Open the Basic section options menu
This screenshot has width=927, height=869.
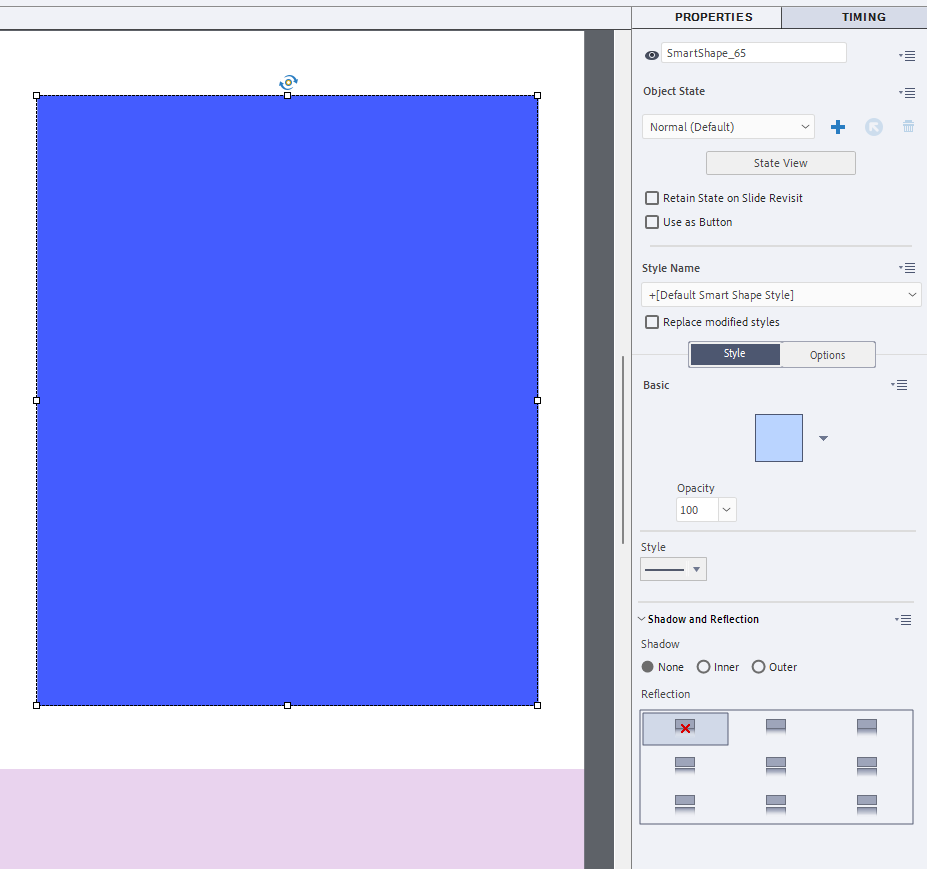898,385
